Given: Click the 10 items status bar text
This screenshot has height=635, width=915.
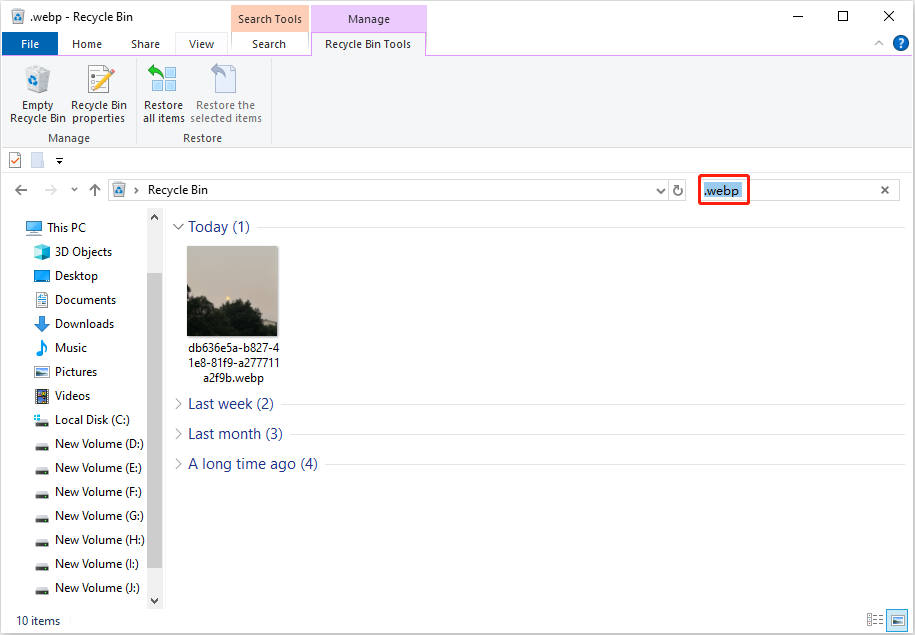Looking at the screenshot, I should [x=38, y=620].
